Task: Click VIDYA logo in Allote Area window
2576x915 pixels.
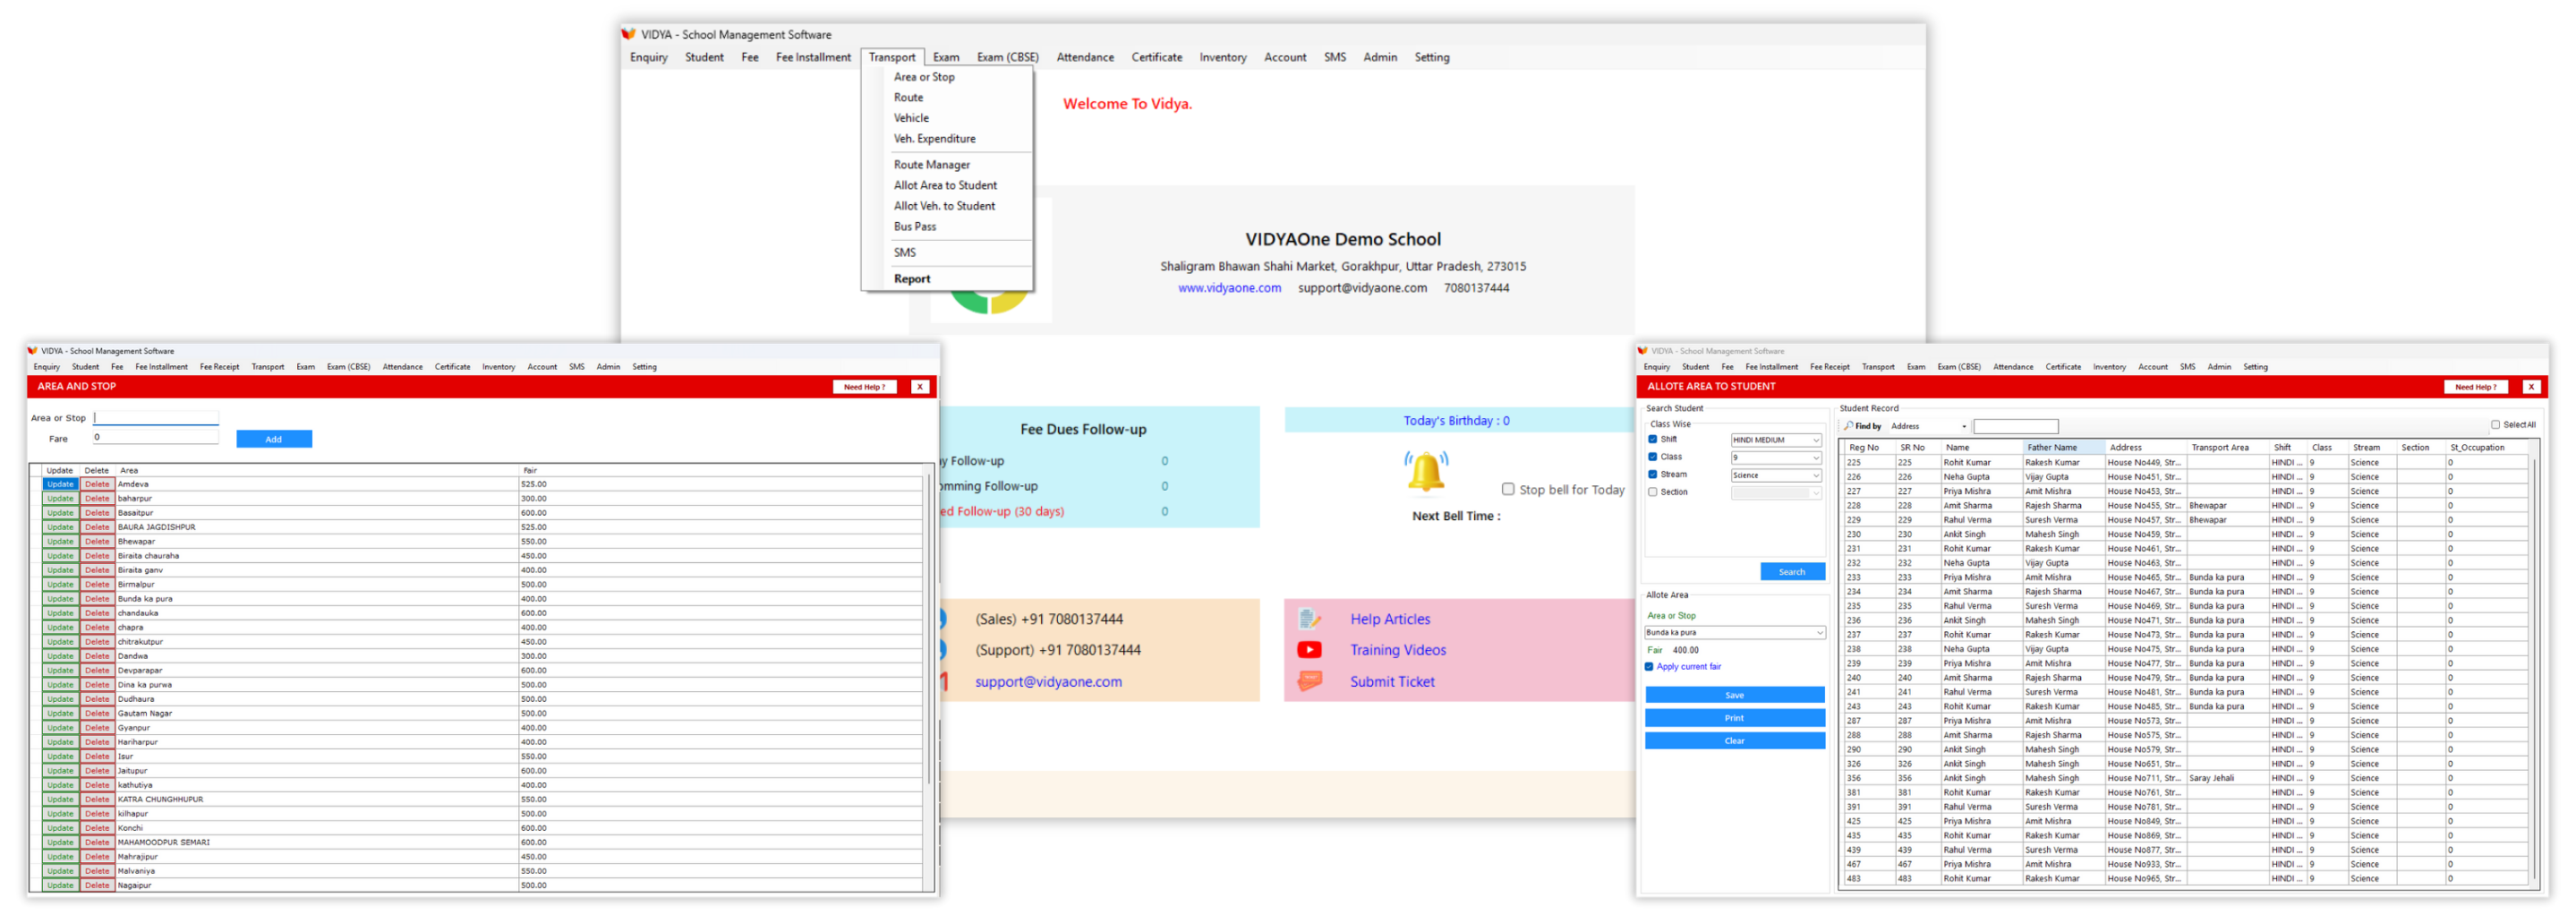Action: [1642, 351]
